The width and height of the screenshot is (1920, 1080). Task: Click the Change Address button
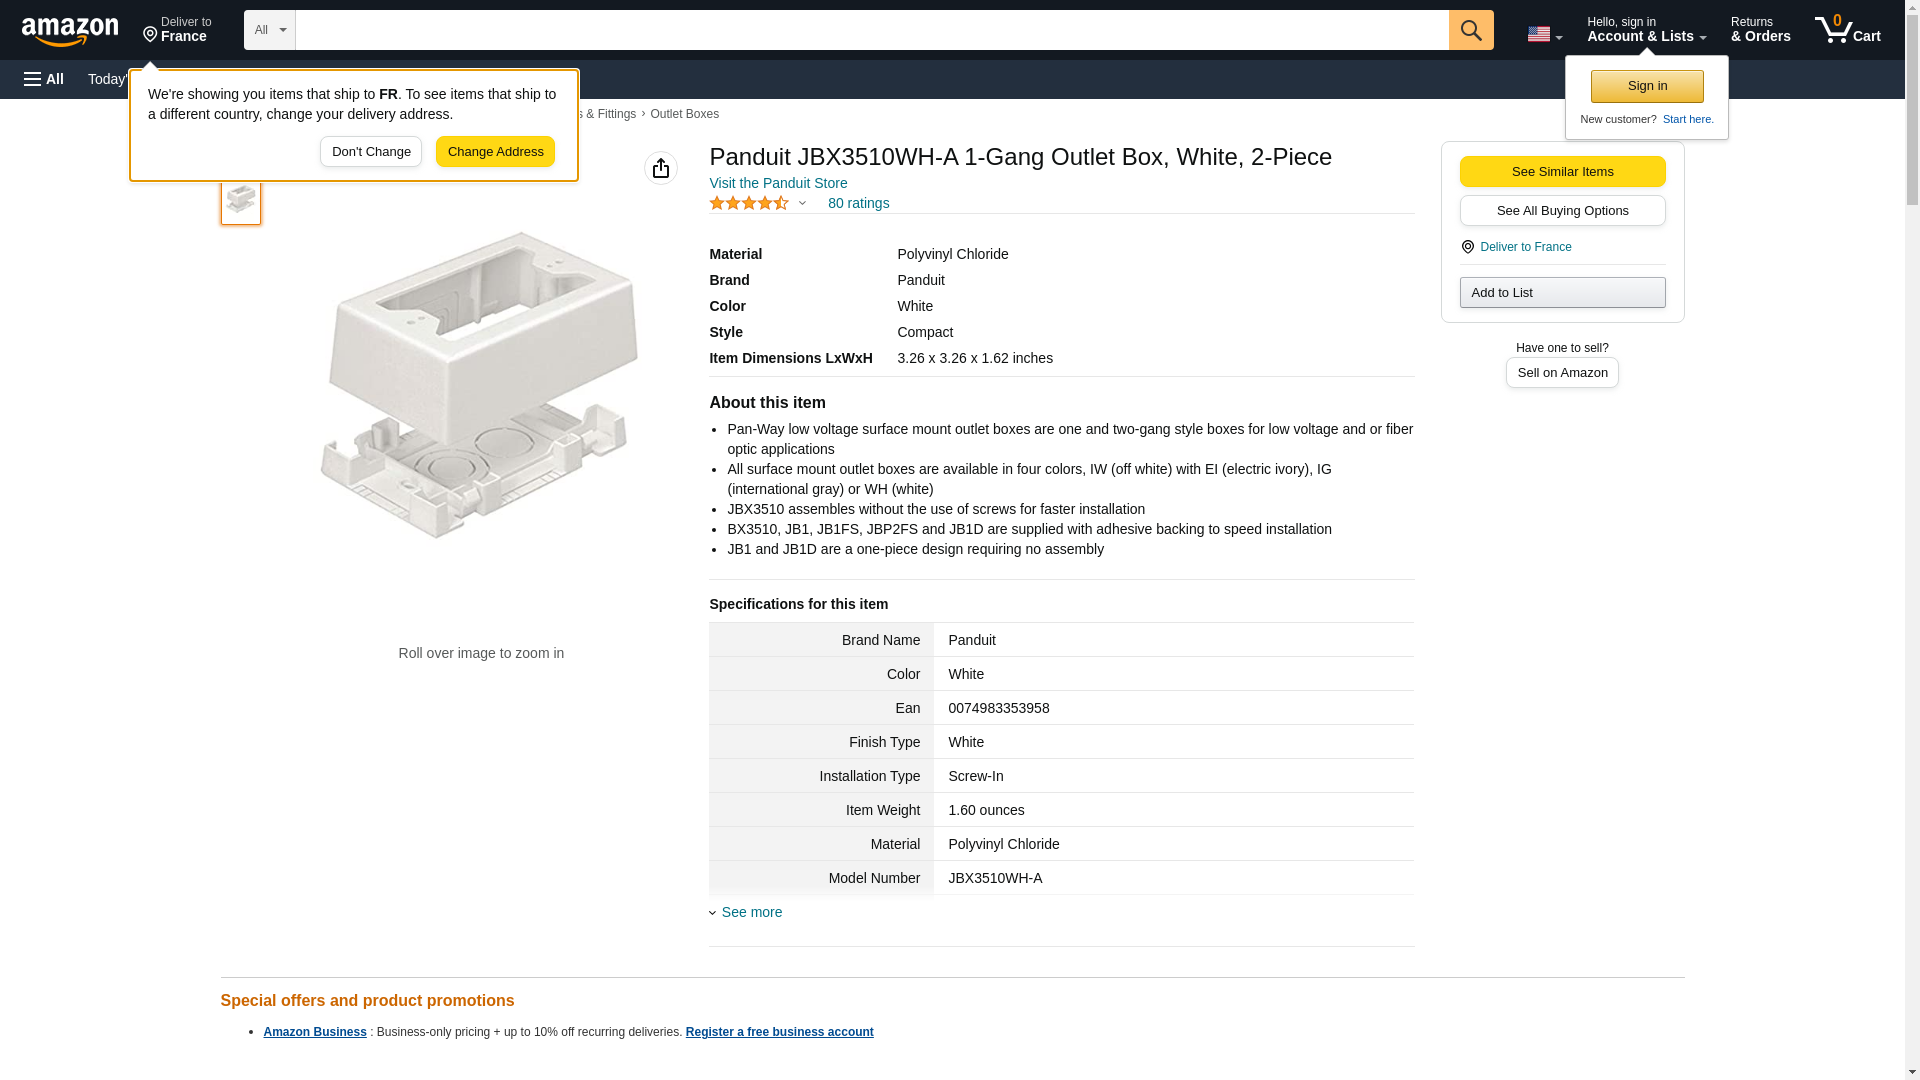pos(495,152)
